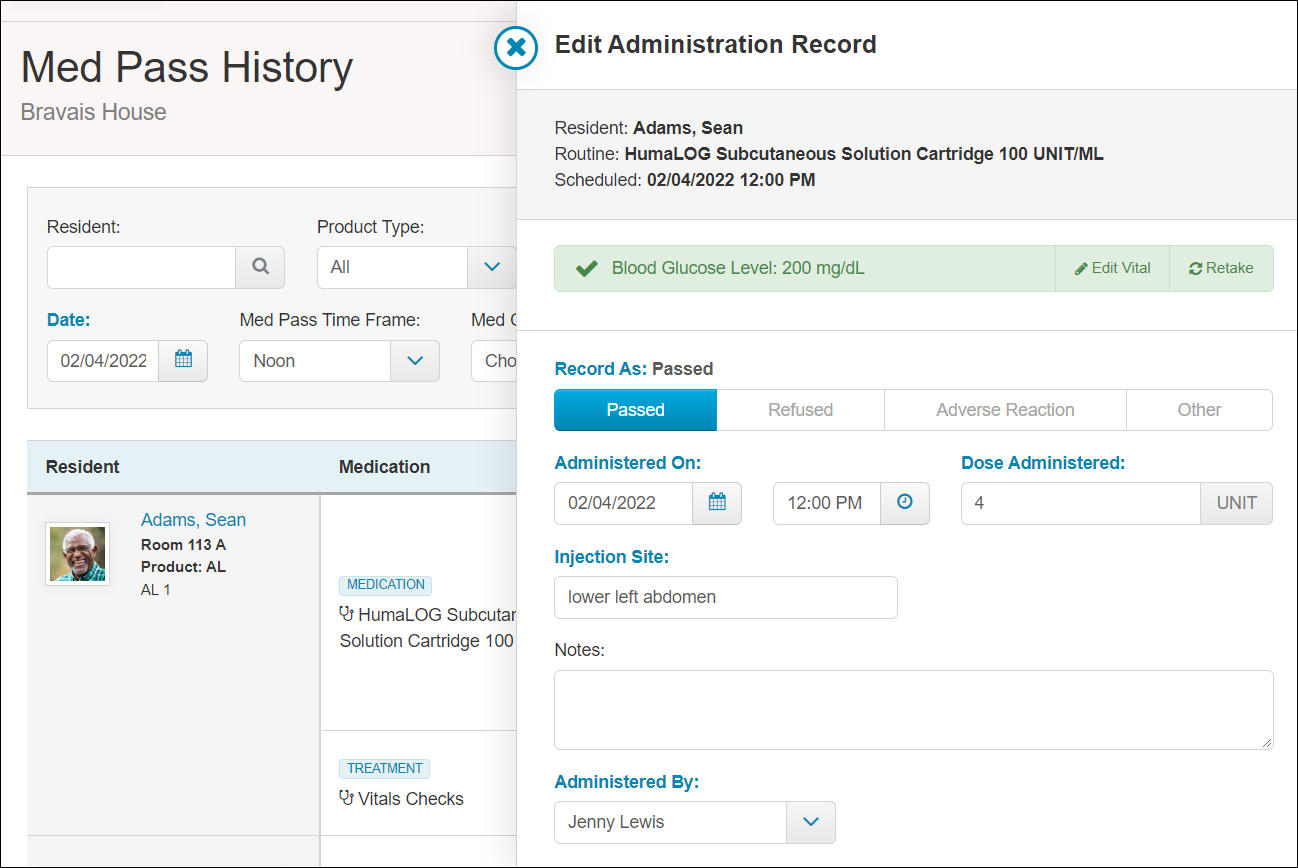Open the calendar picker for Administered On date
The height and width of the screenshot is (868, 1298).
(716, 503)
